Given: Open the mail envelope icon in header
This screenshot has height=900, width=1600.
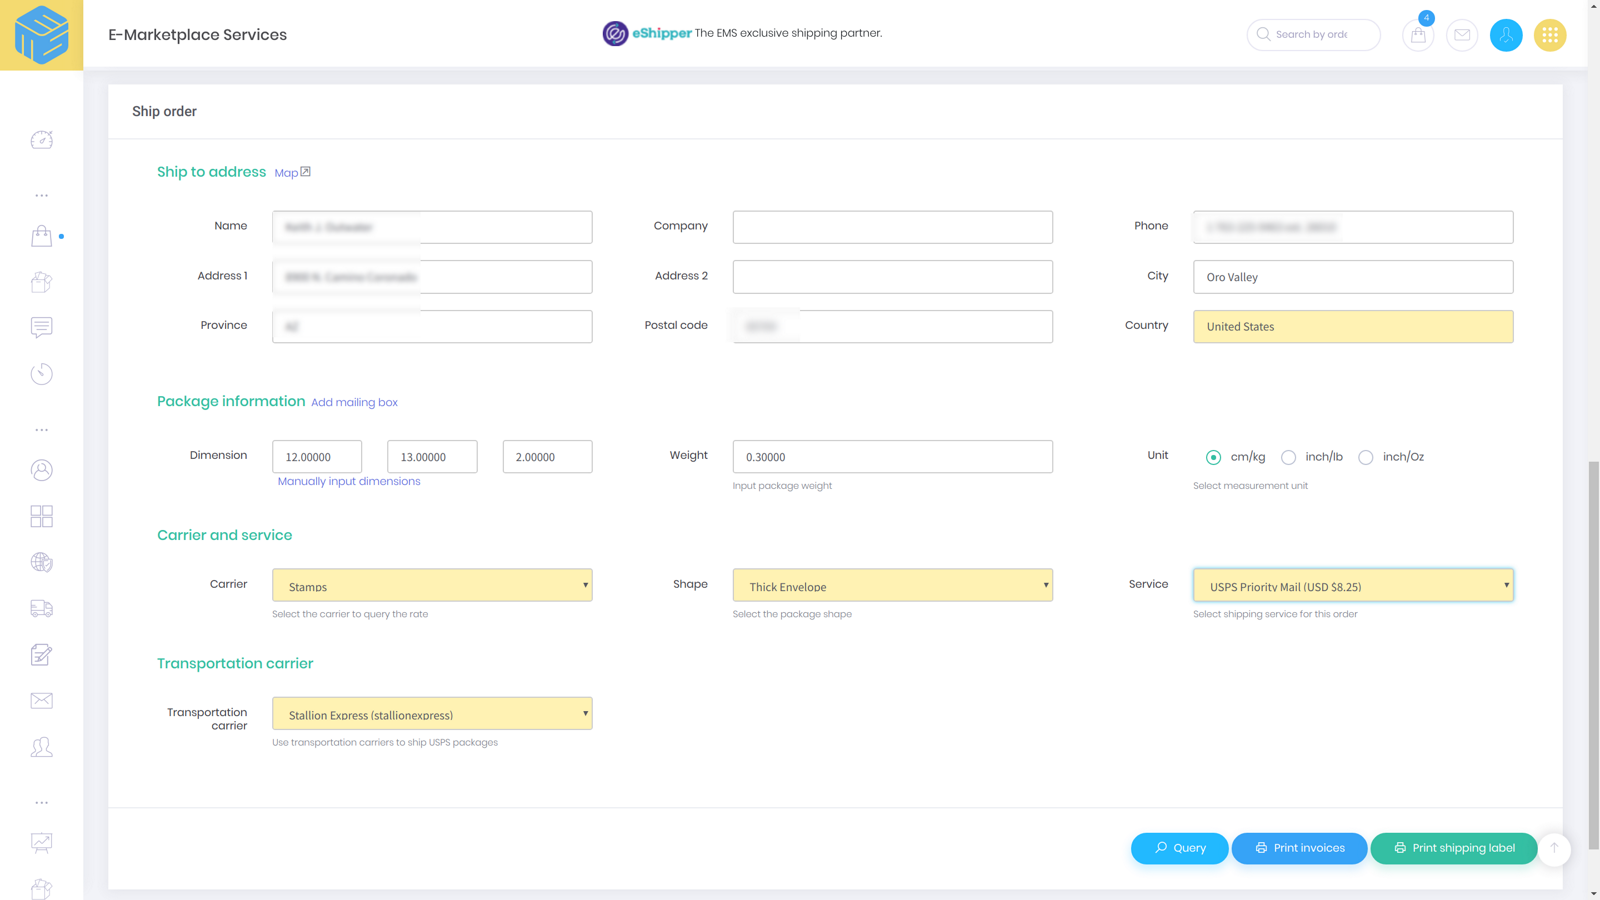Looking at the screenshot, I should point(1462,35).
